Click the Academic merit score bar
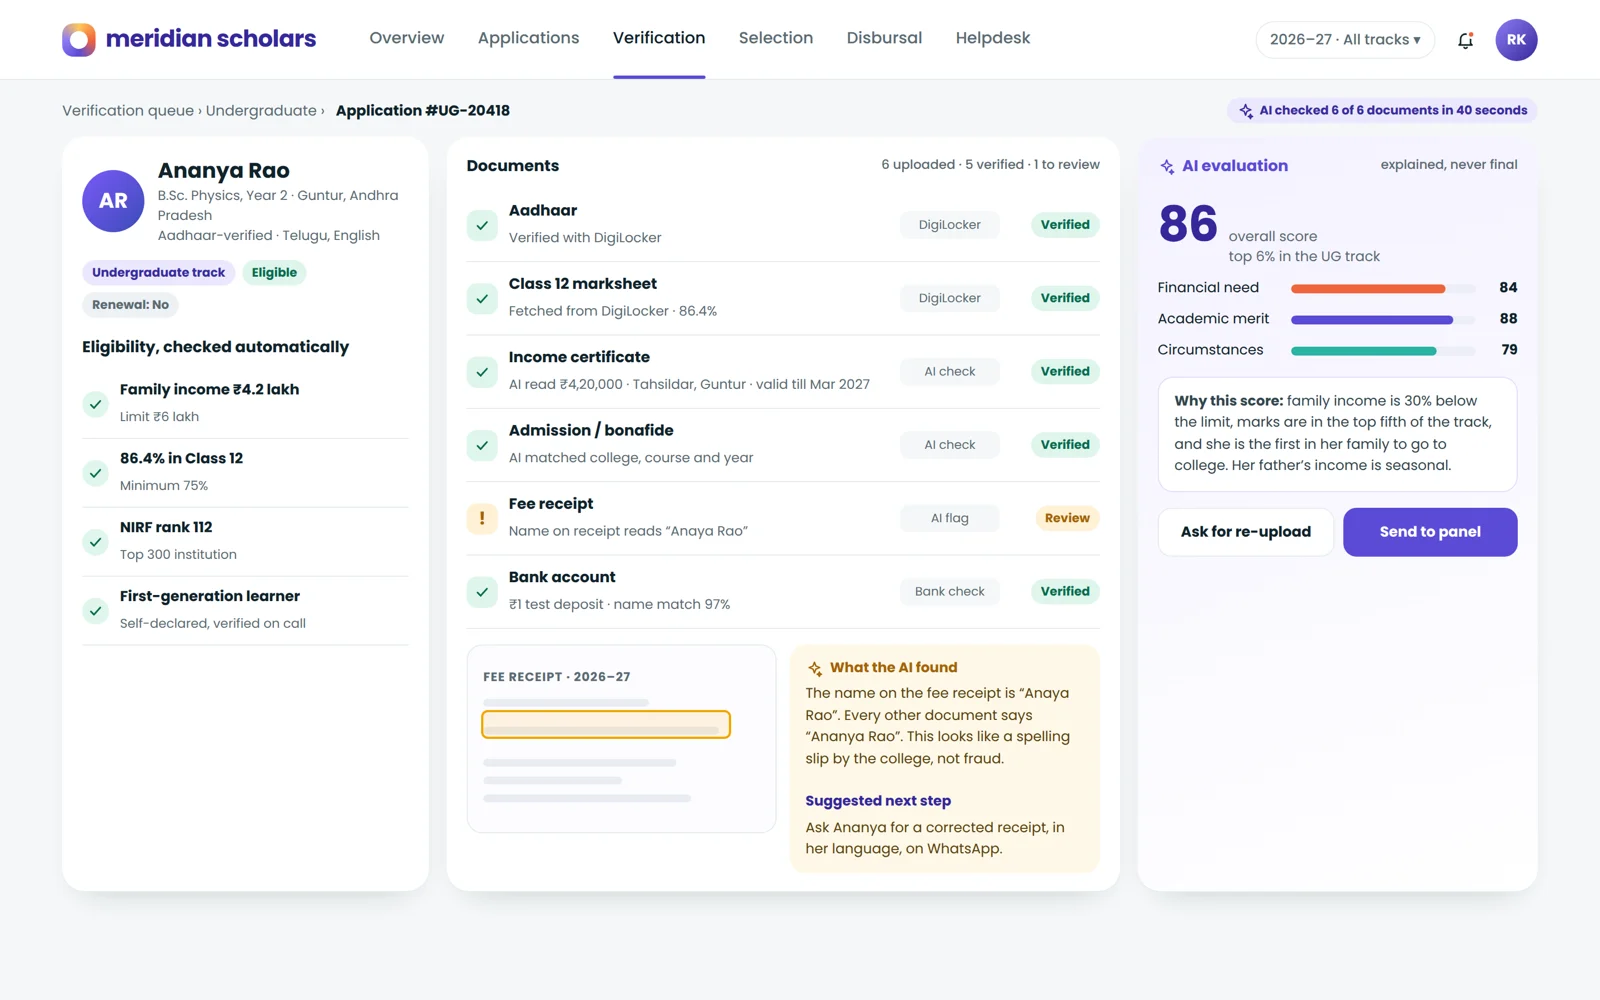1600x1000 pixels. coord(1383,319)
